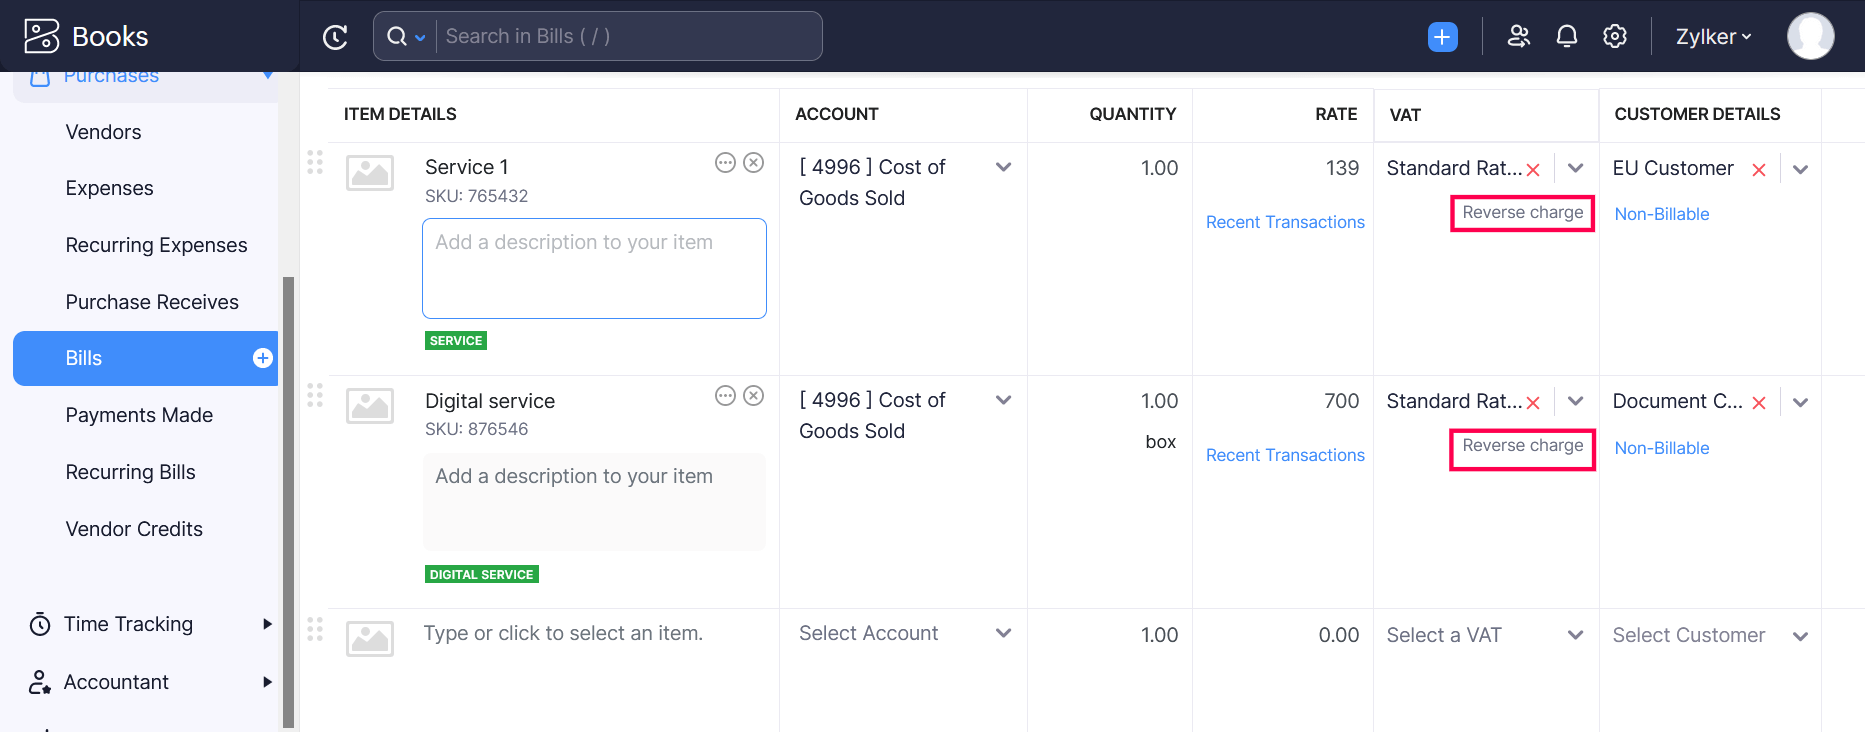Click Non-Billable link on Digital service row

click(x=1661, y=448)
